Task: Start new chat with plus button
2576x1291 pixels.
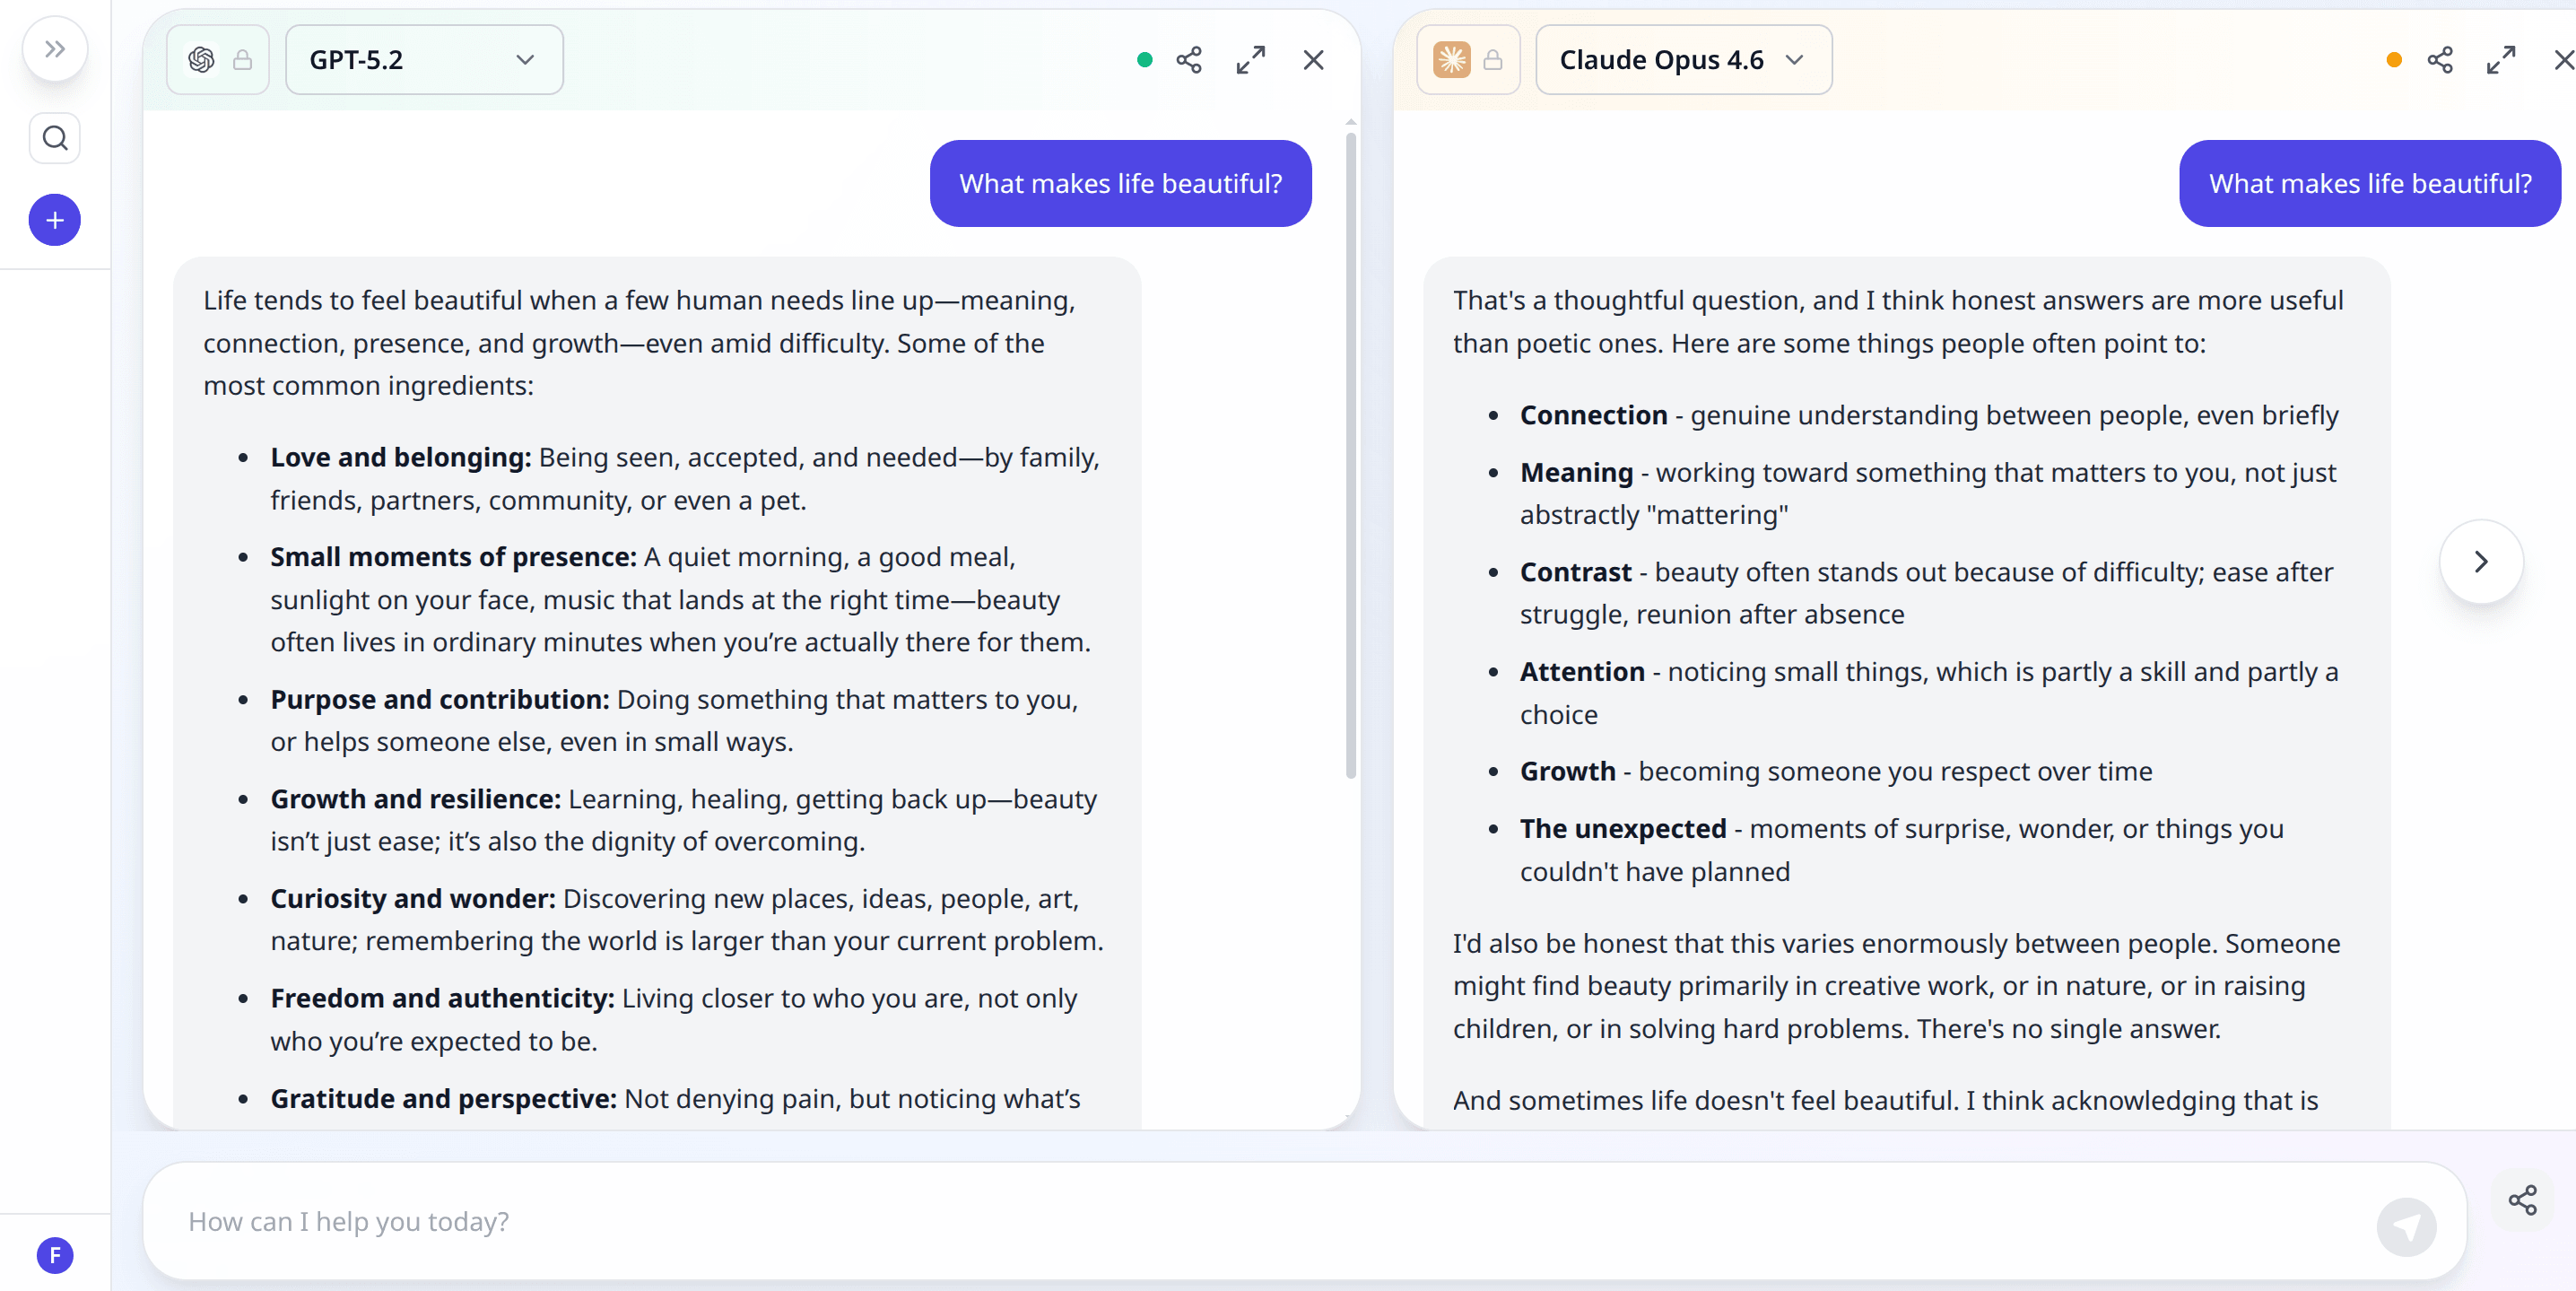Action: (55, 220)
